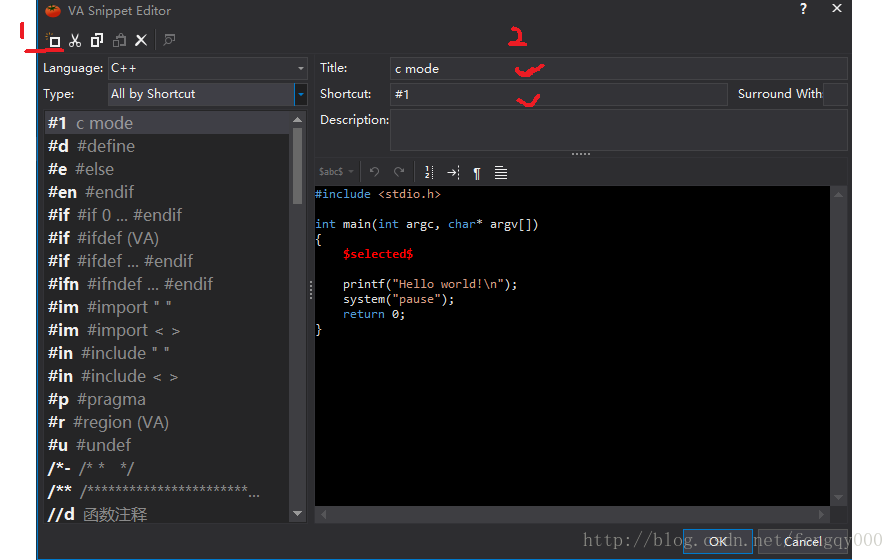This screenshot has height=560, width=894.
Task: Select the #include < > snippet
Action: pos(168,376)
